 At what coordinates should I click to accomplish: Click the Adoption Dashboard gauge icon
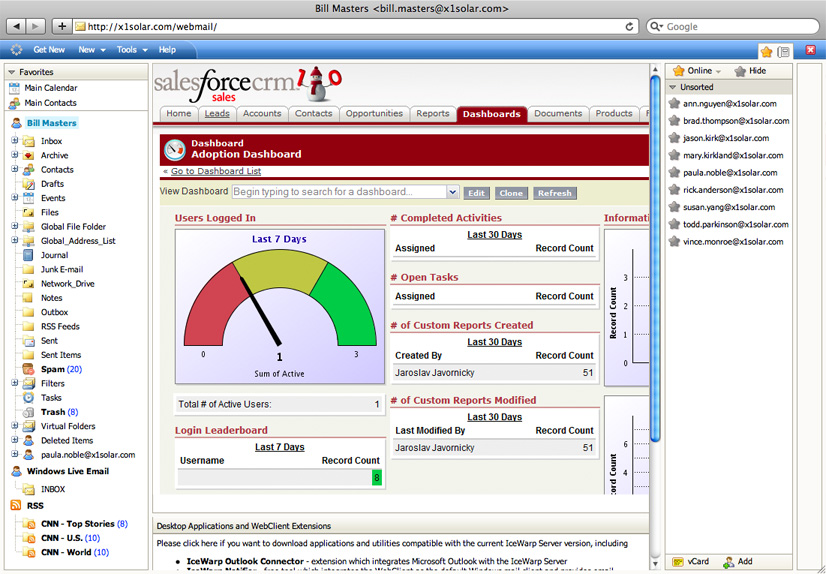[174, 149]
